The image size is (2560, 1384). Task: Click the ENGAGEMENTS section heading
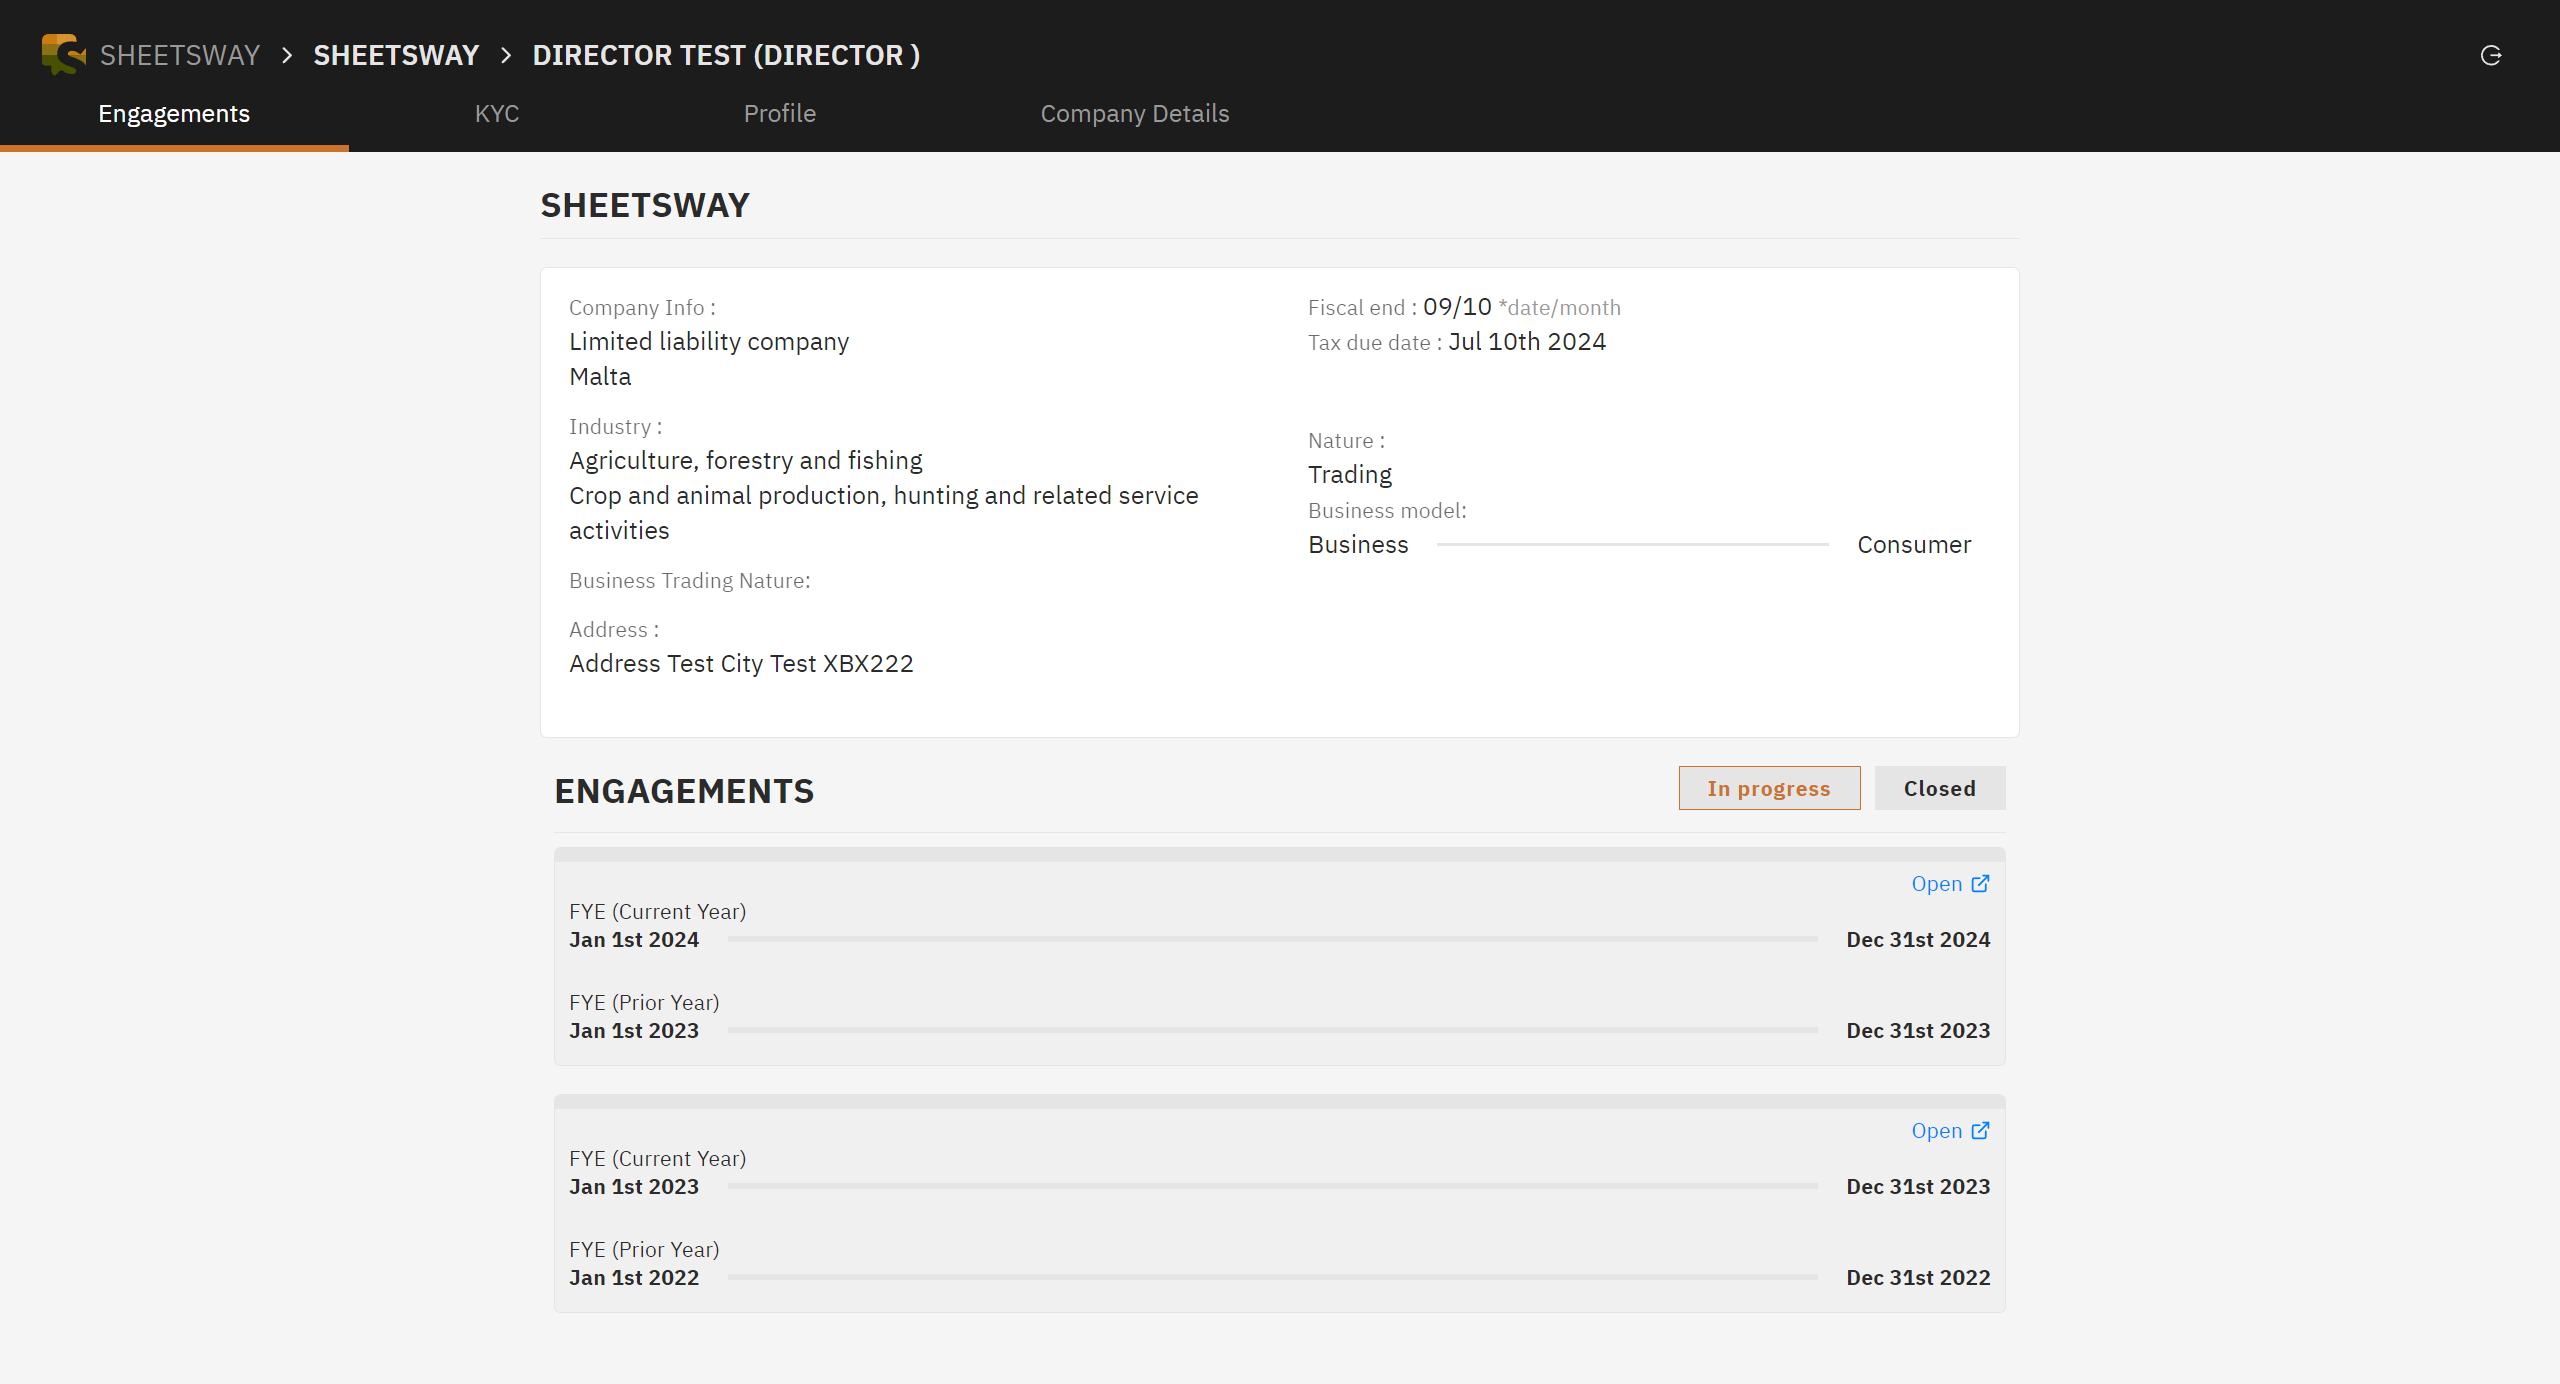click(684, 791)
